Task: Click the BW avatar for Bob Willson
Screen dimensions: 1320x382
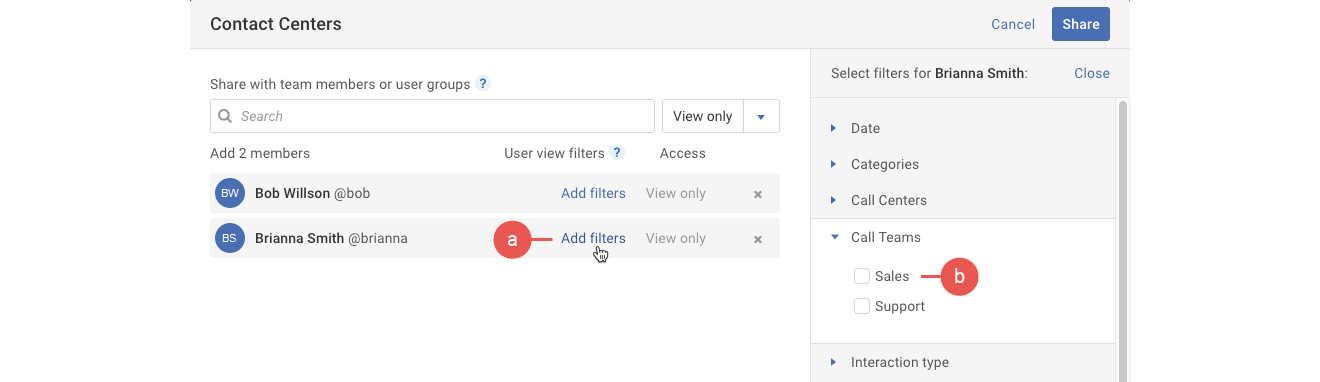Action: pos(230,193)
